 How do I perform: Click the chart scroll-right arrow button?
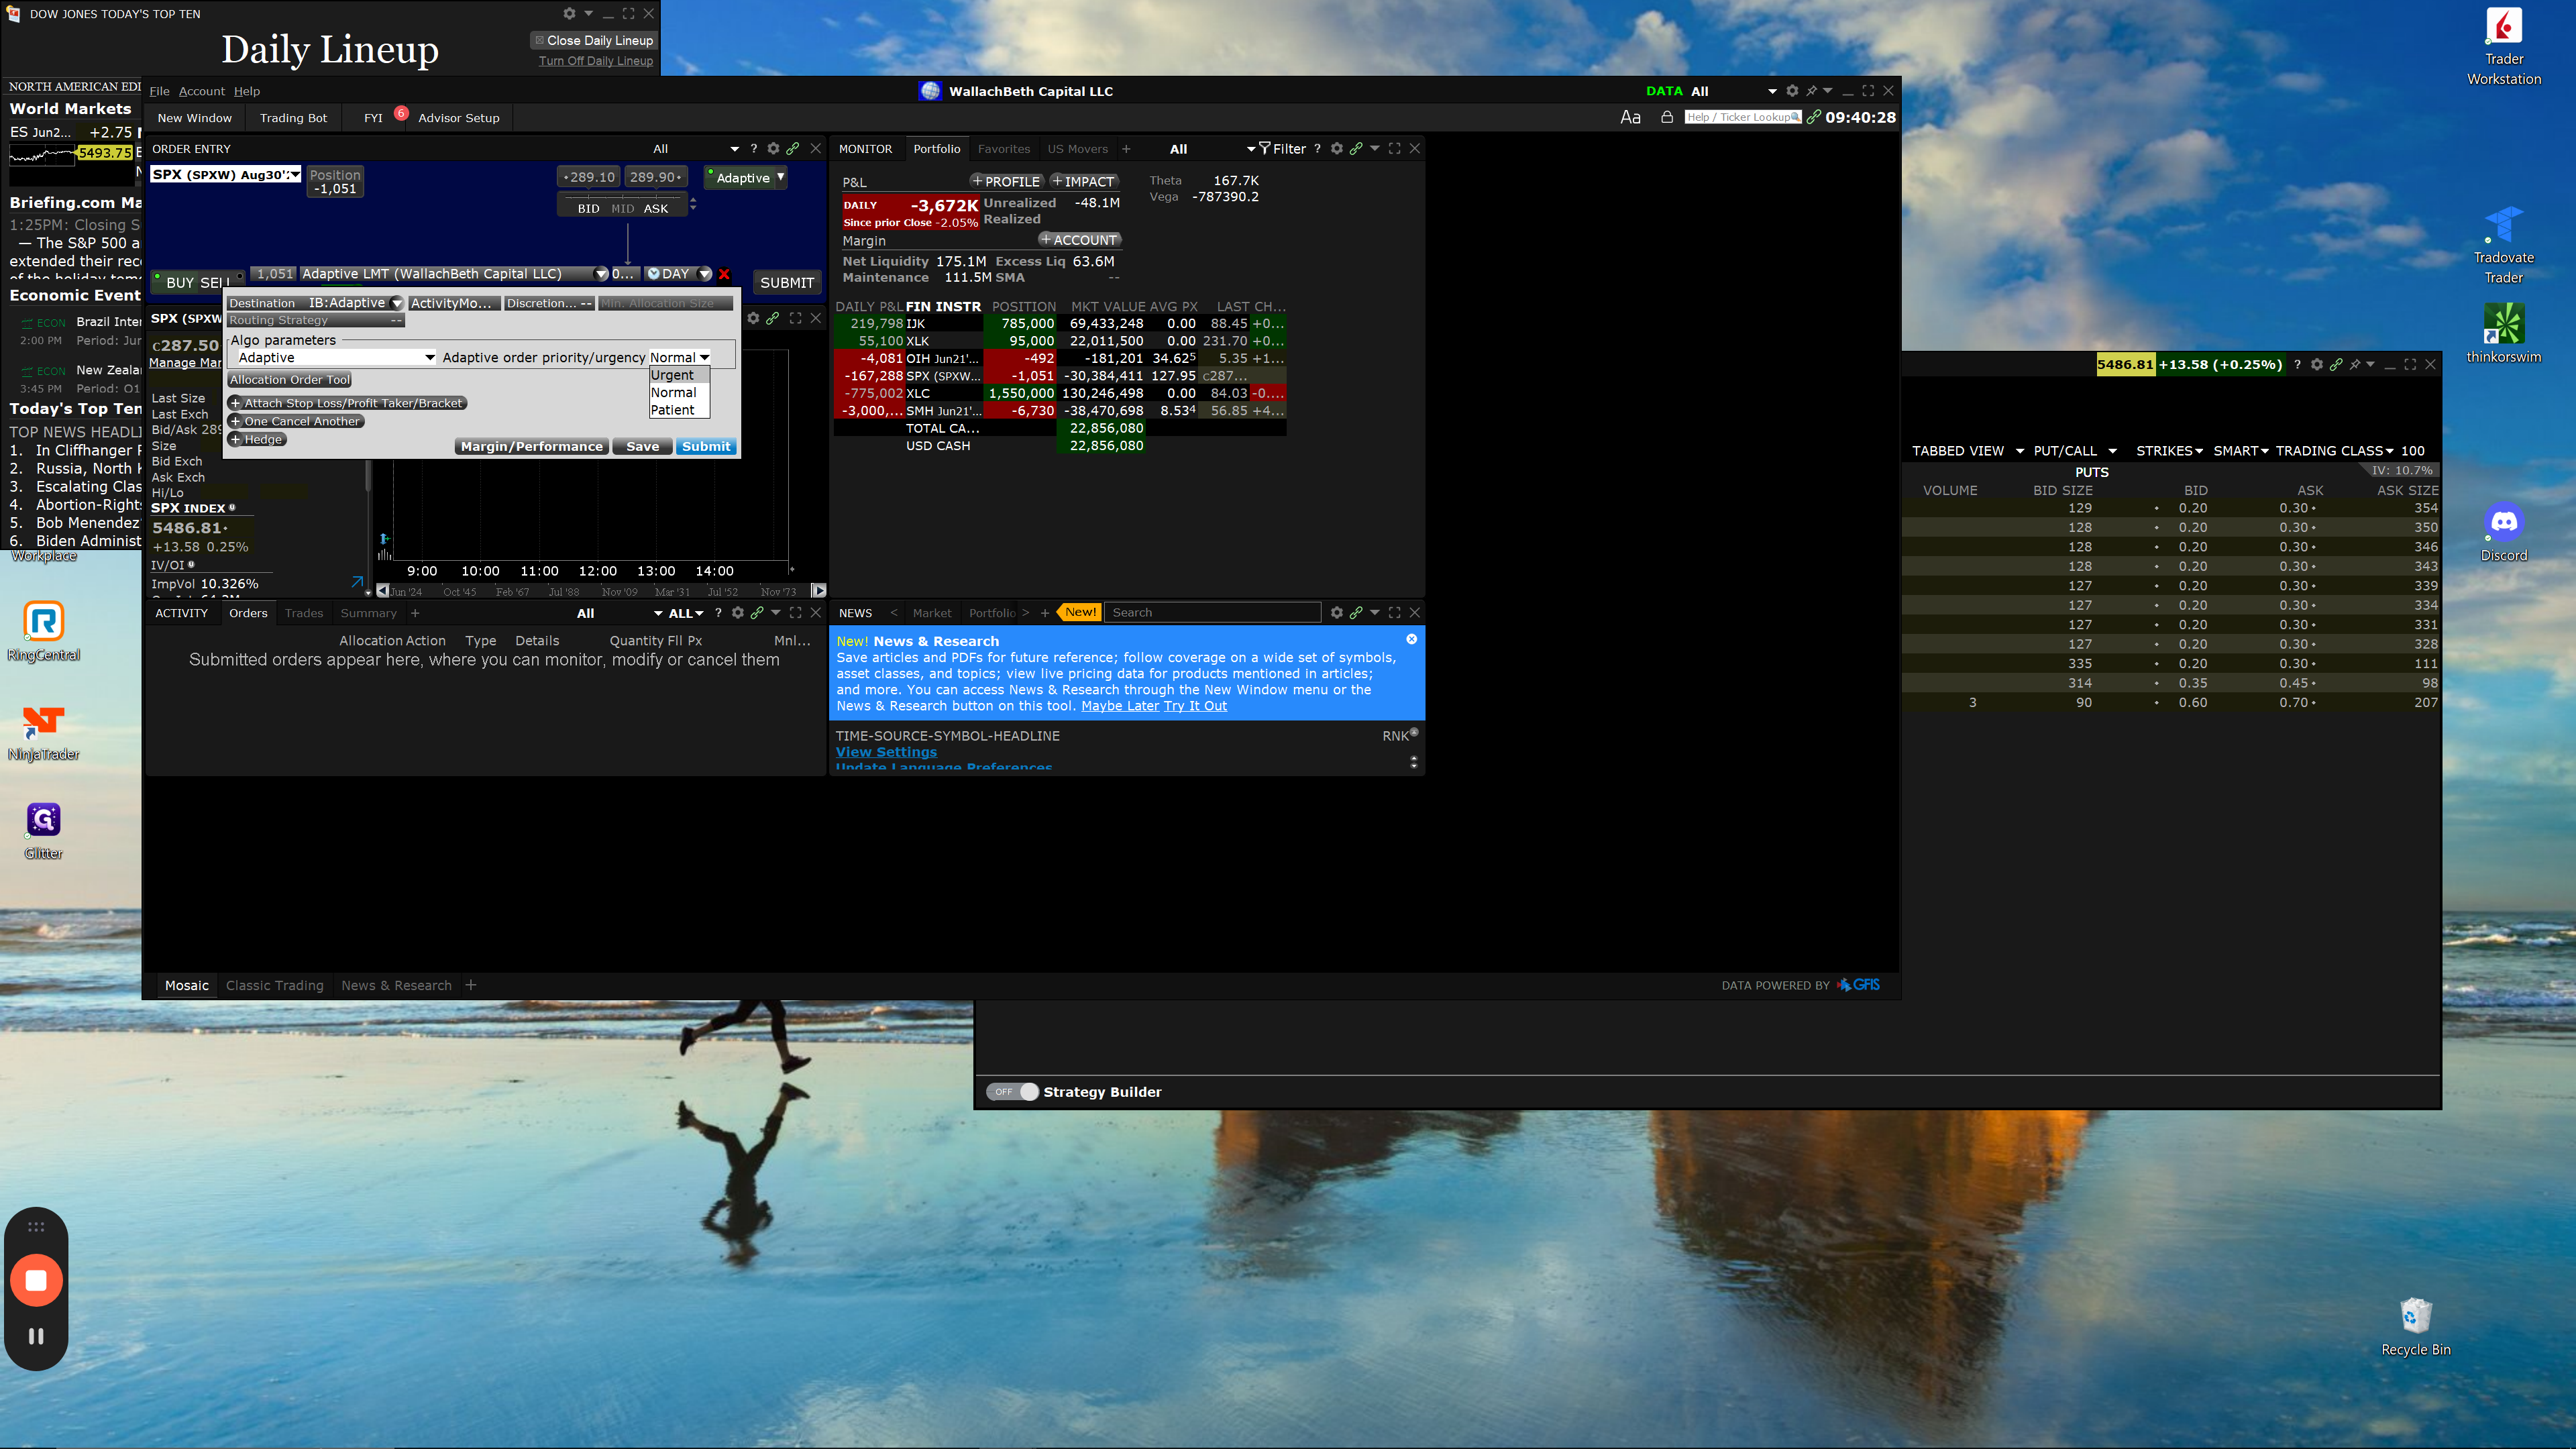(818, 591)
